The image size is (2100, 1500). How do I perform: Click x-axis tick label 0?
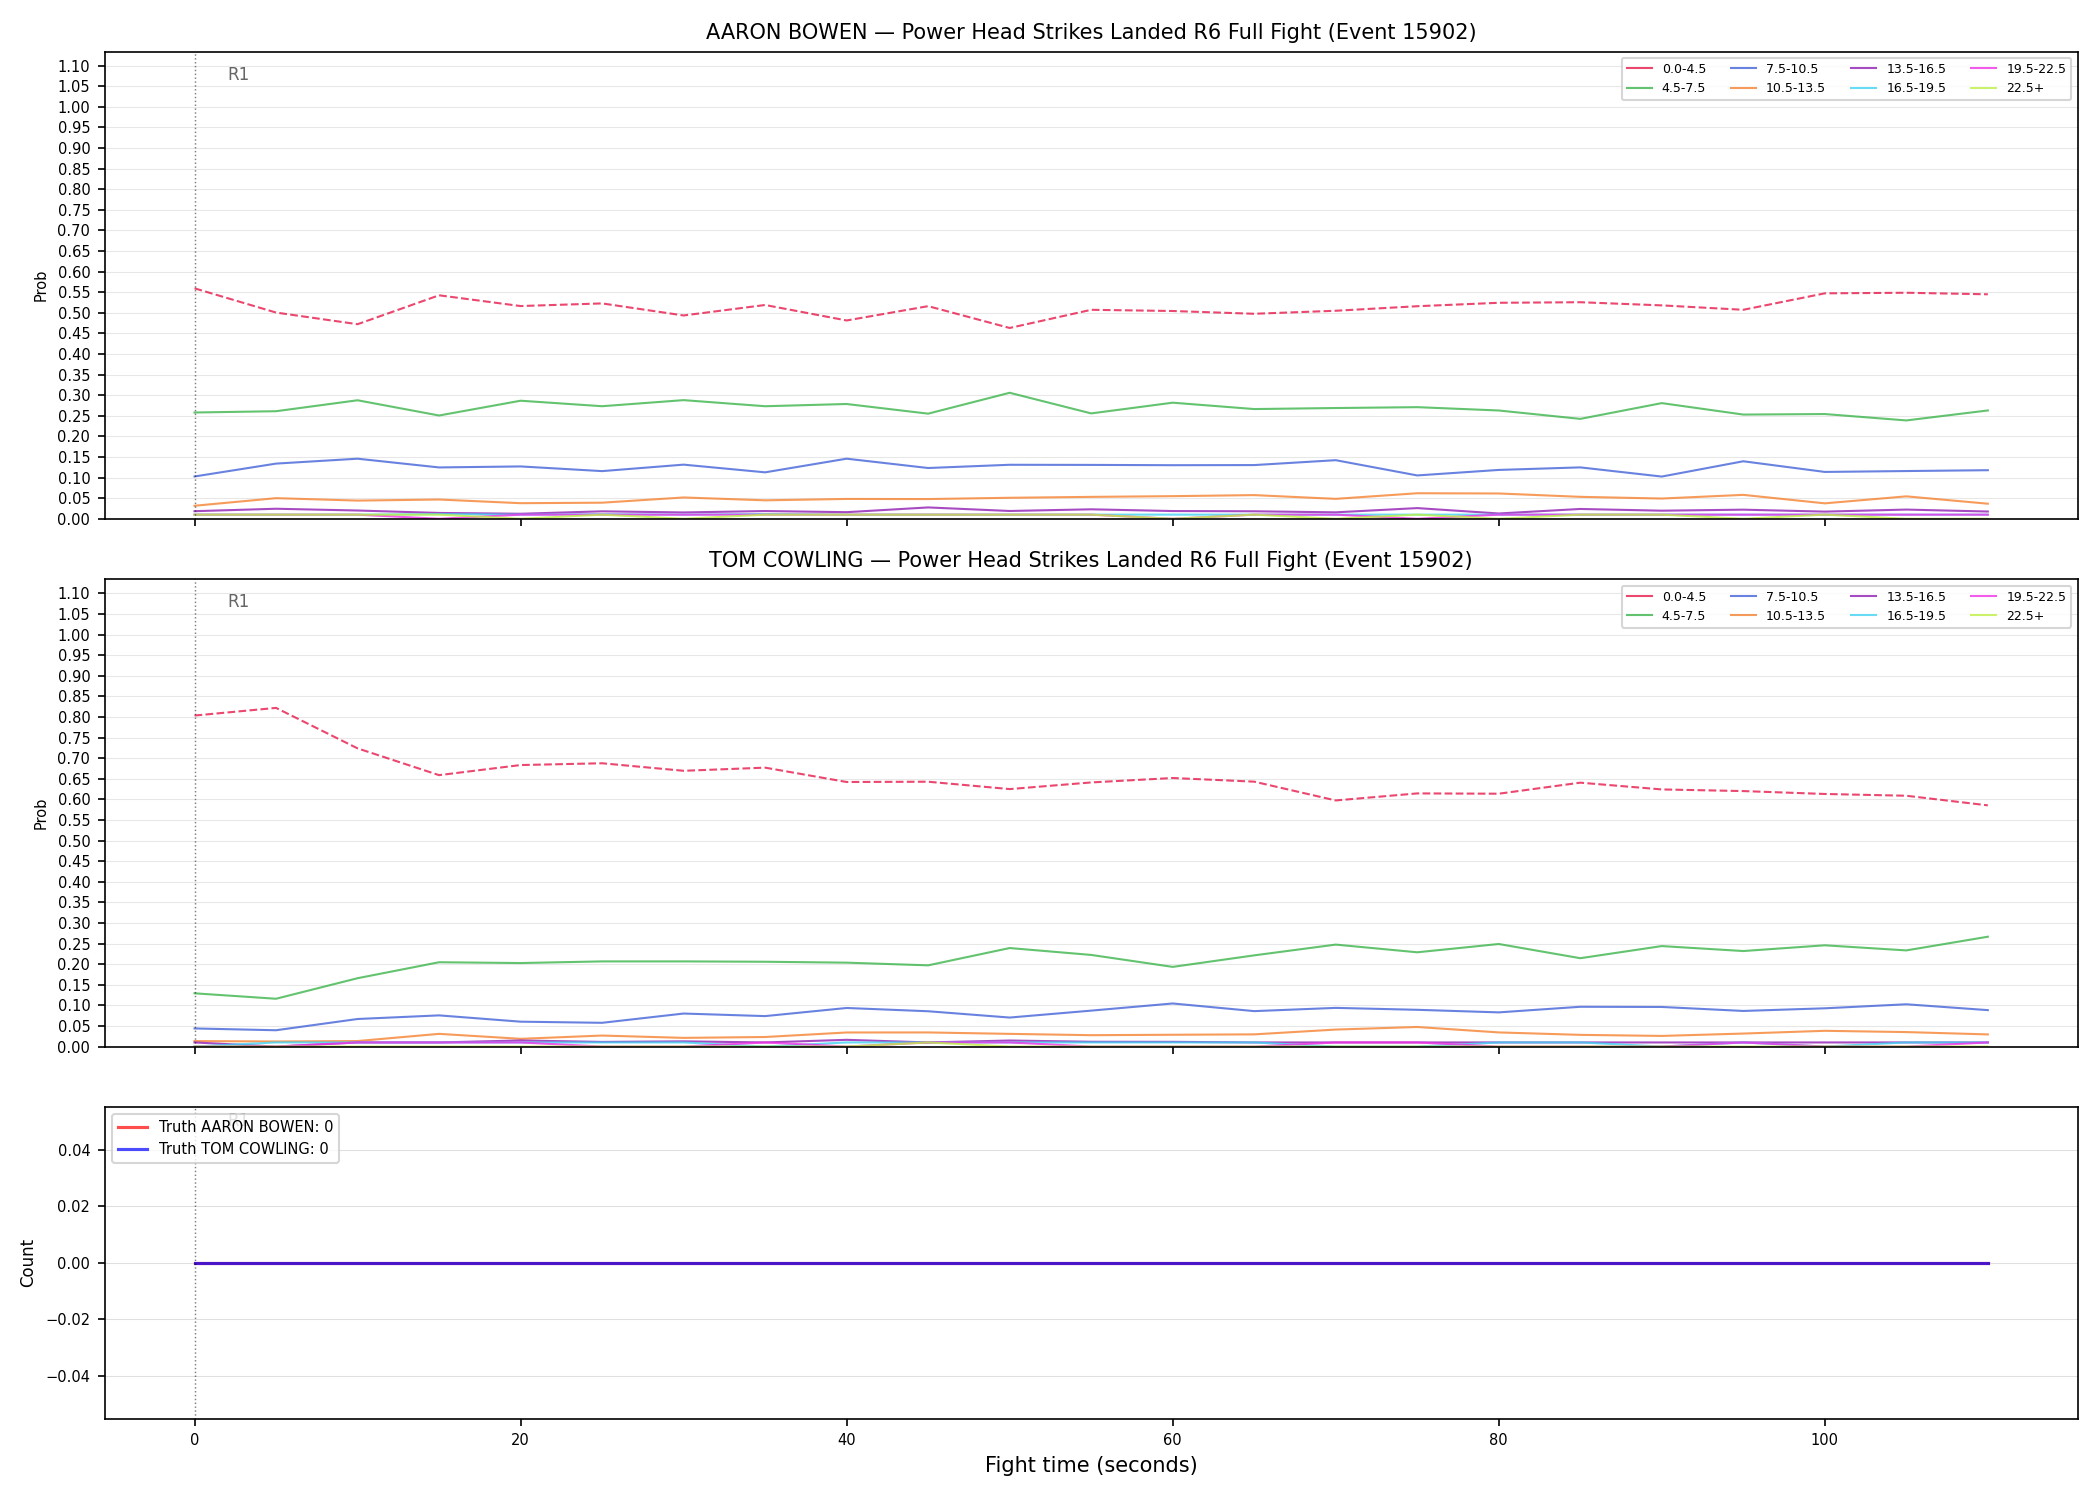point(194,1440)
